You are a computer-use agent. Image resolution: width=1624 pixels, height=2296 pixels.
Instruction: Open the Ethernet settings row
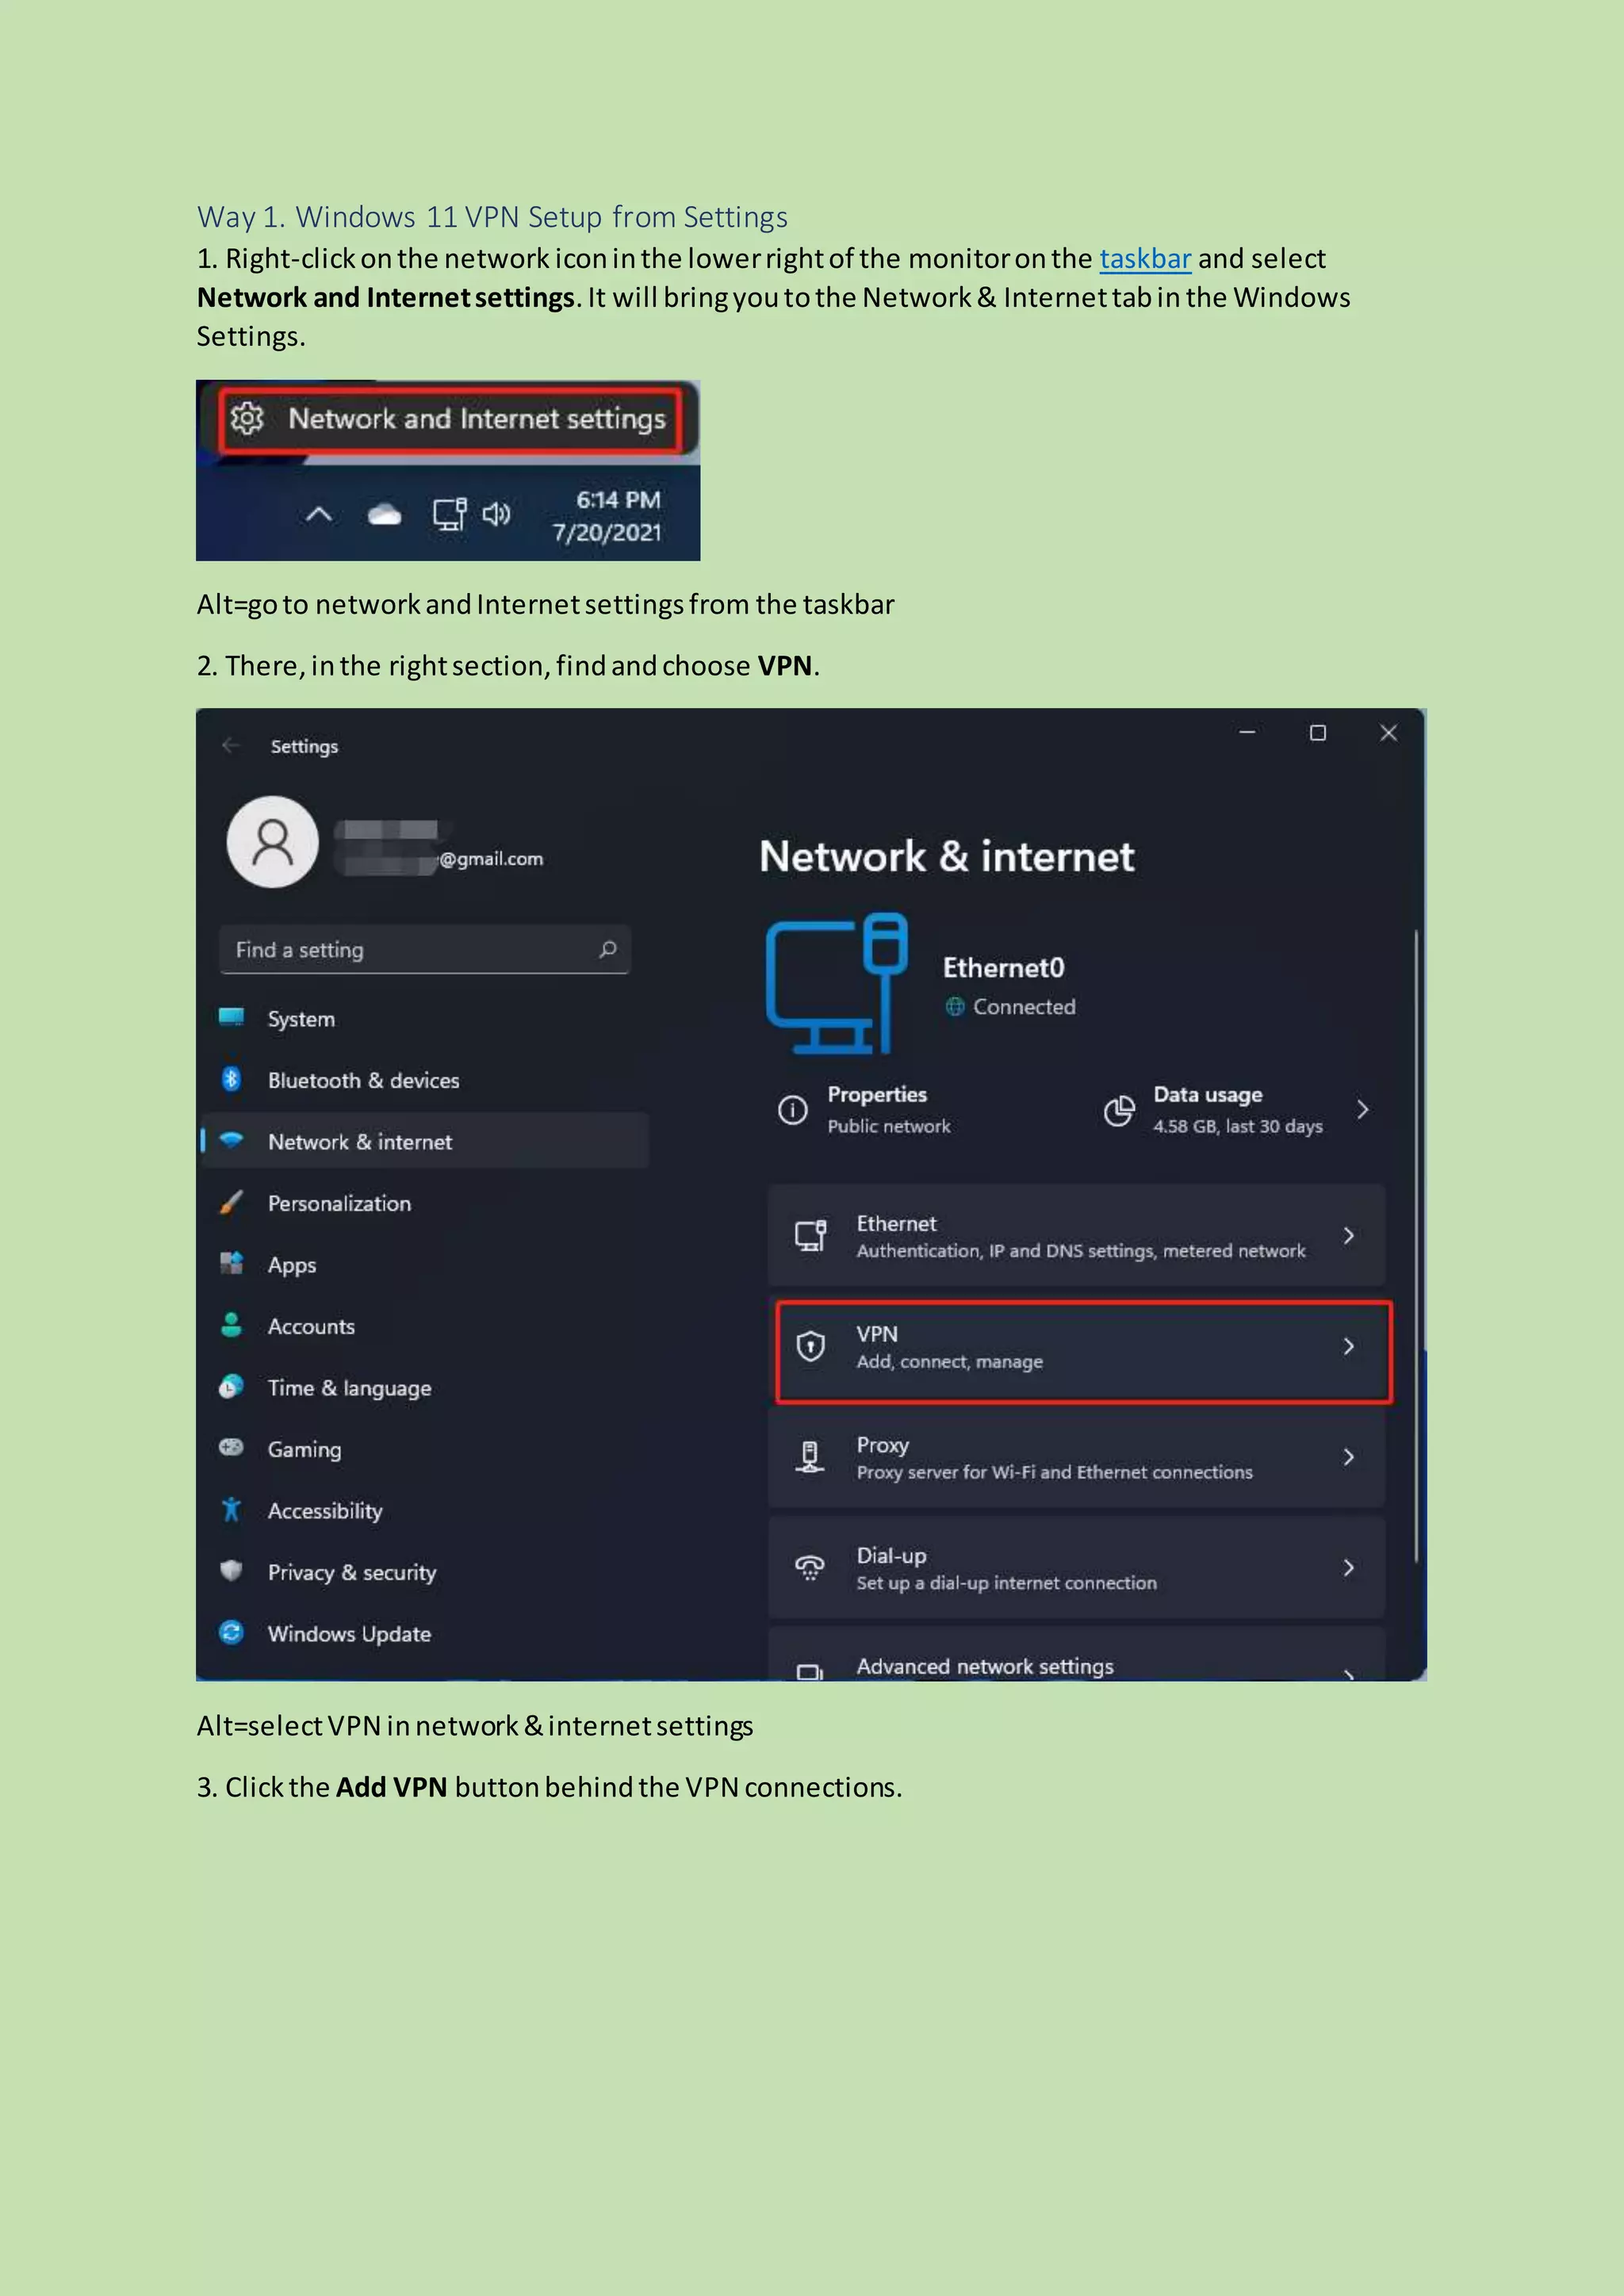(x=1076, y=1236)
